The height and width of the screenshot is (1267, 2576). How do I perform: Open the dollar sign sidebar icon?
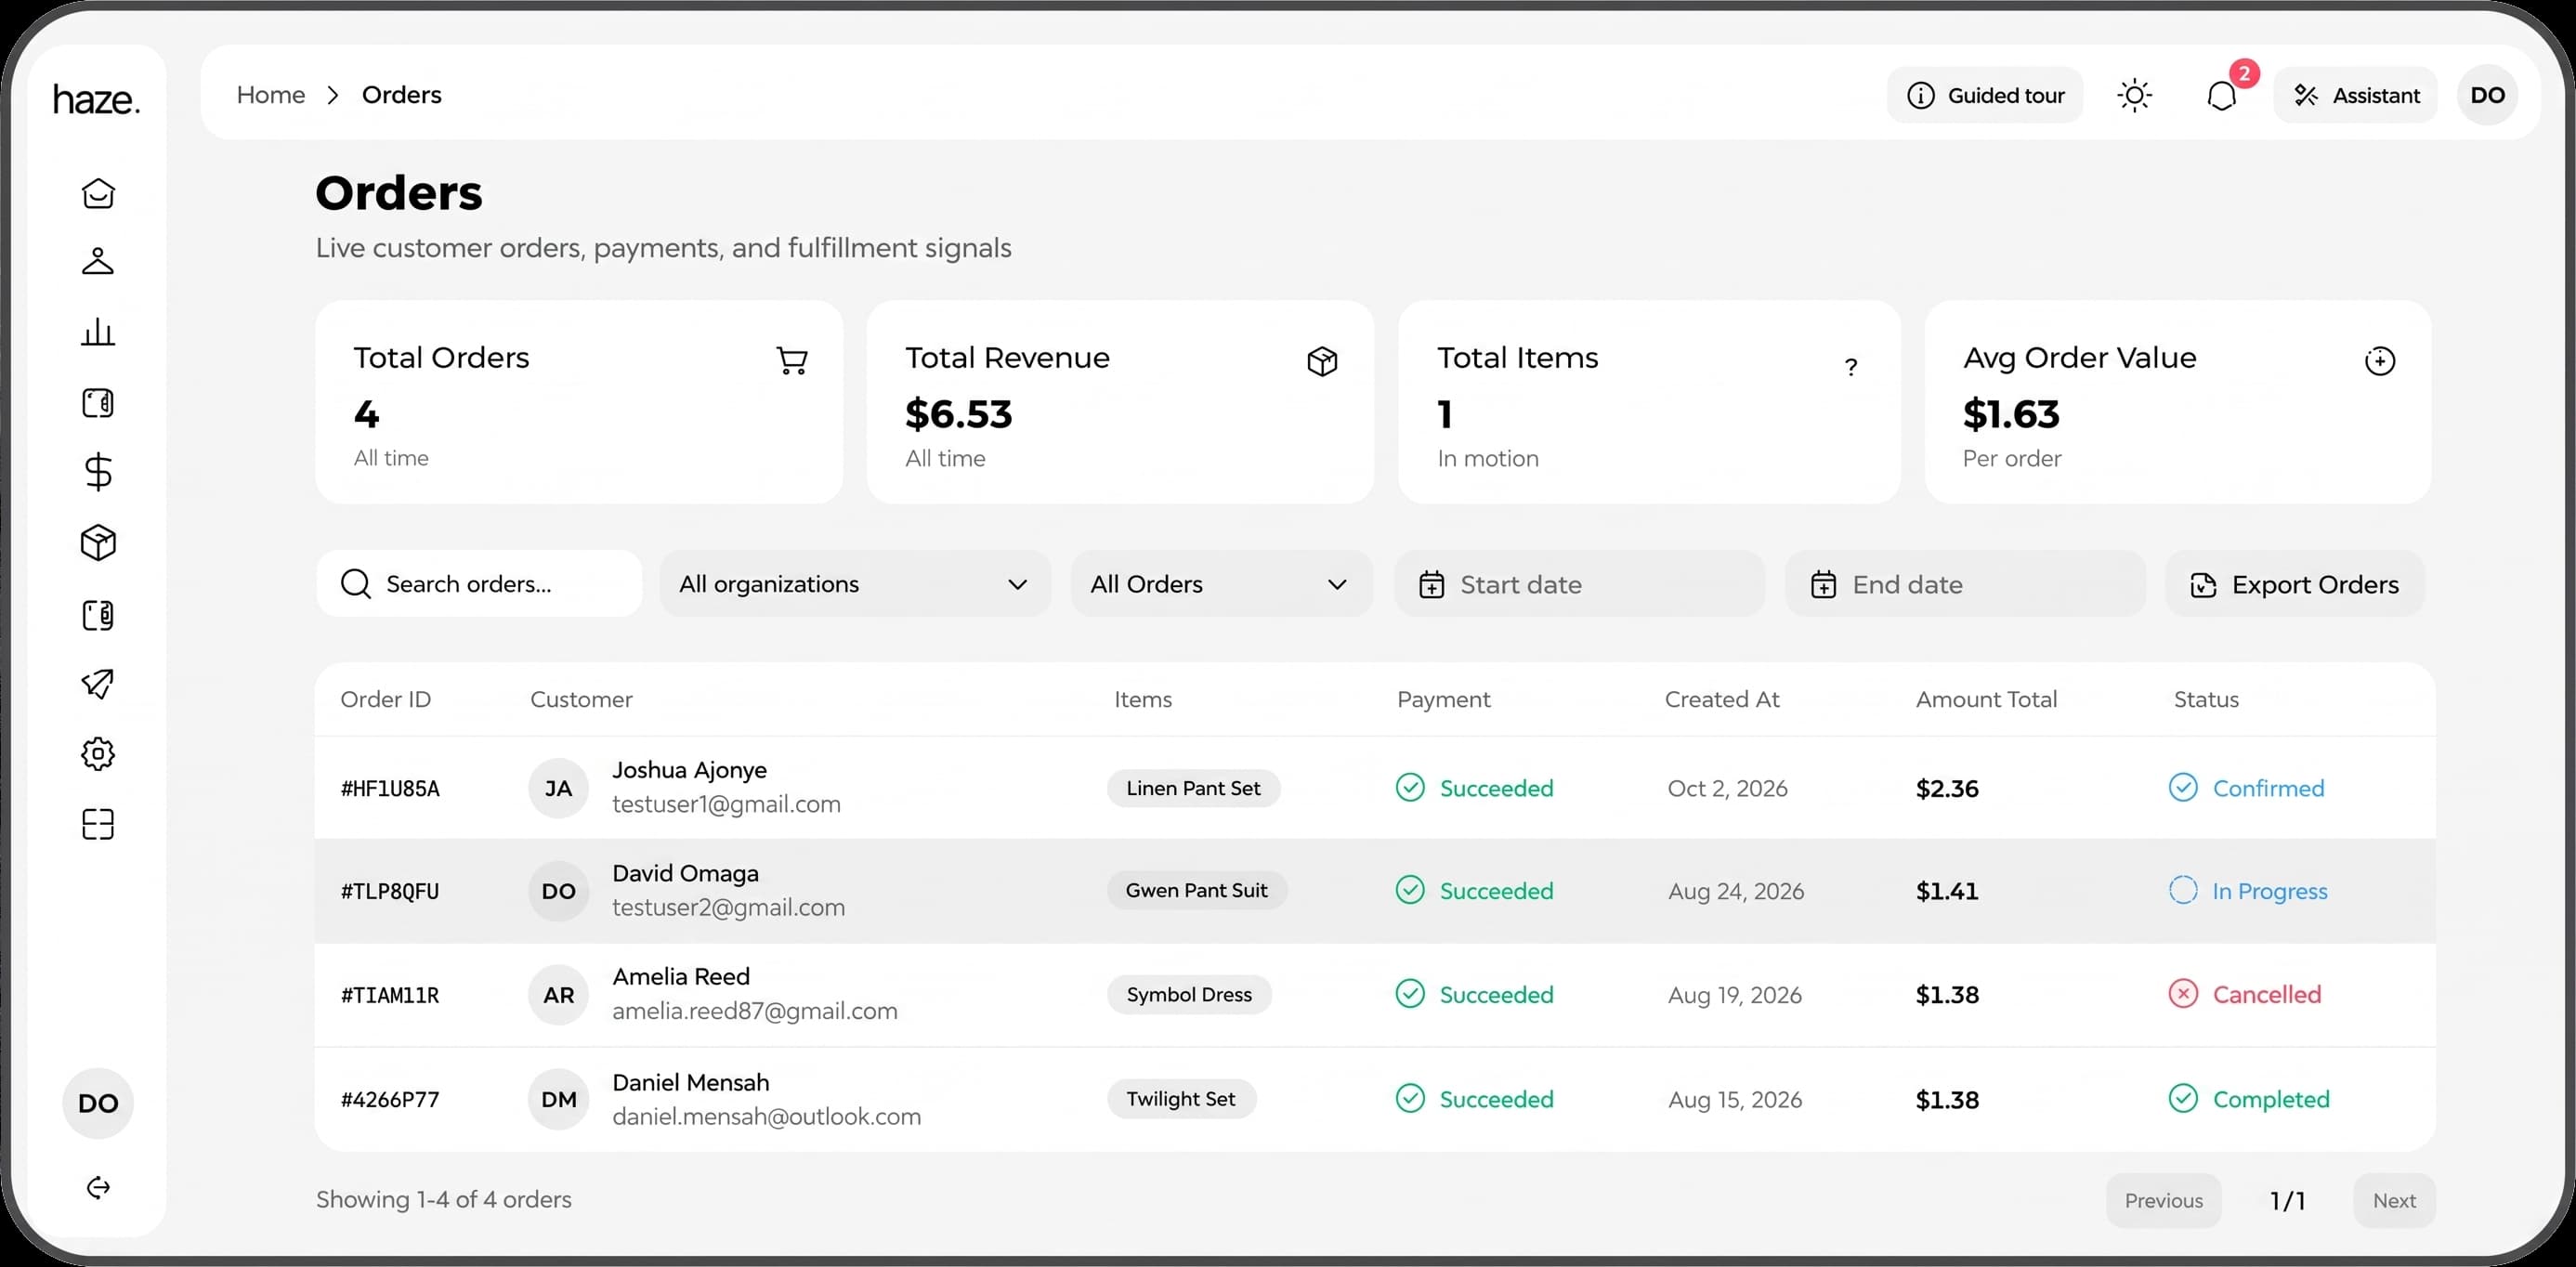(x=98, y=472)
